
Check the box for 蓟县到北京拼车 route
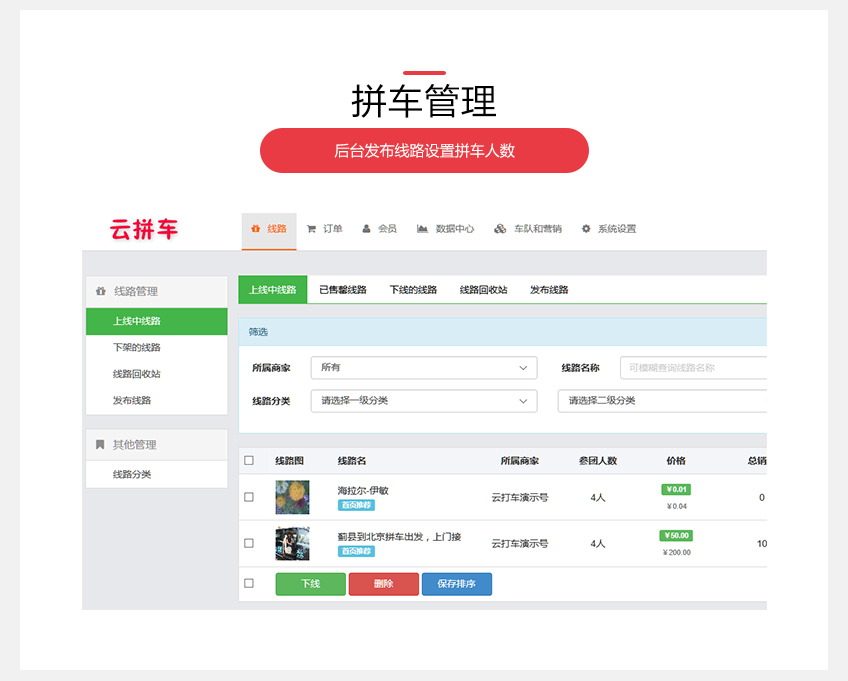coord(249,543)
